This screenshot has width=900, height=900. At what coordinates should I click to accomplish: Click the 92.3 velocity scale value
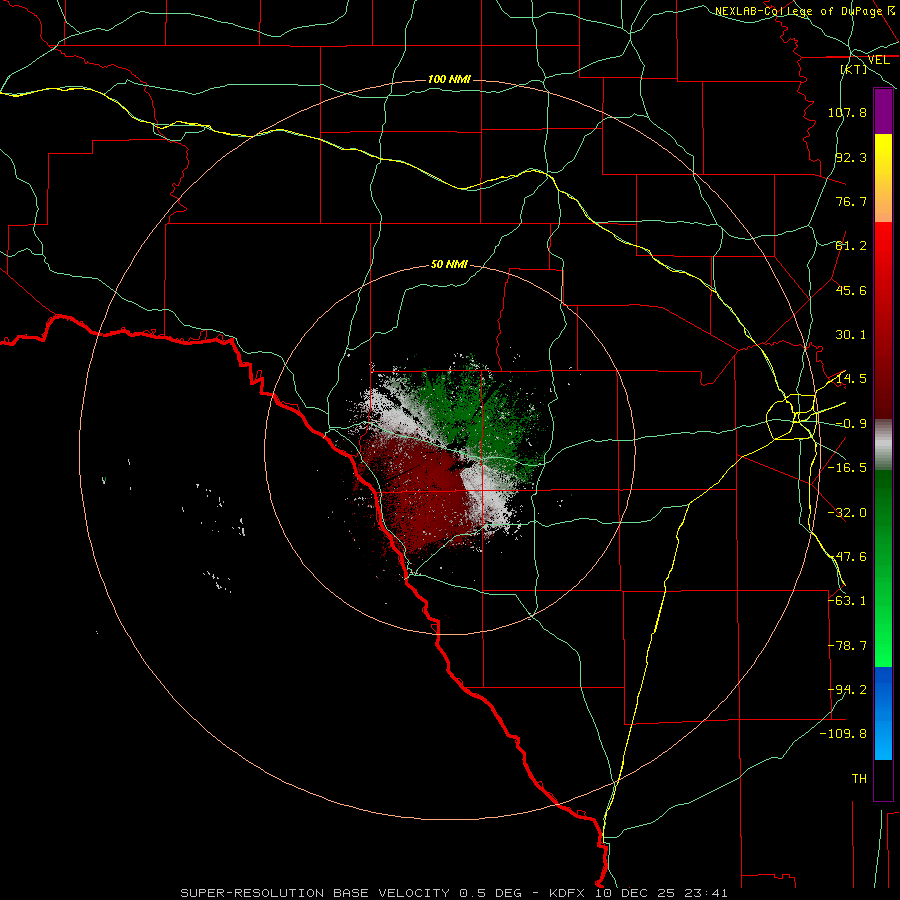(851, 157)
